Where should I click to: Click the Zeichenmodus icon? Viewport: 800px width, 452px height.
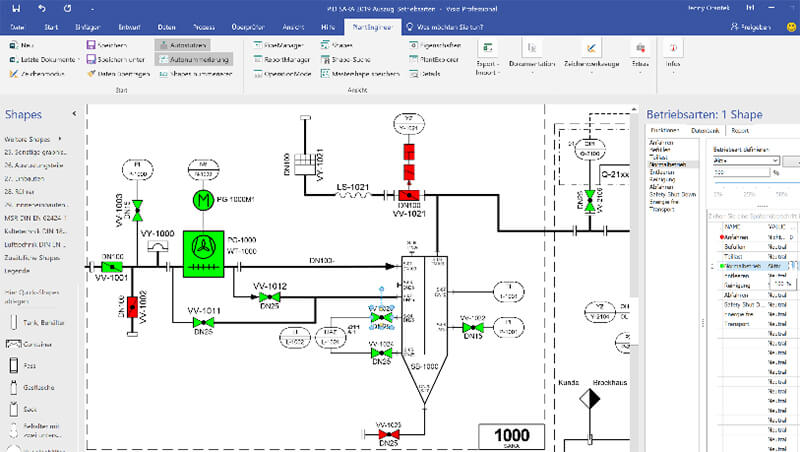(x=14, y=73)
